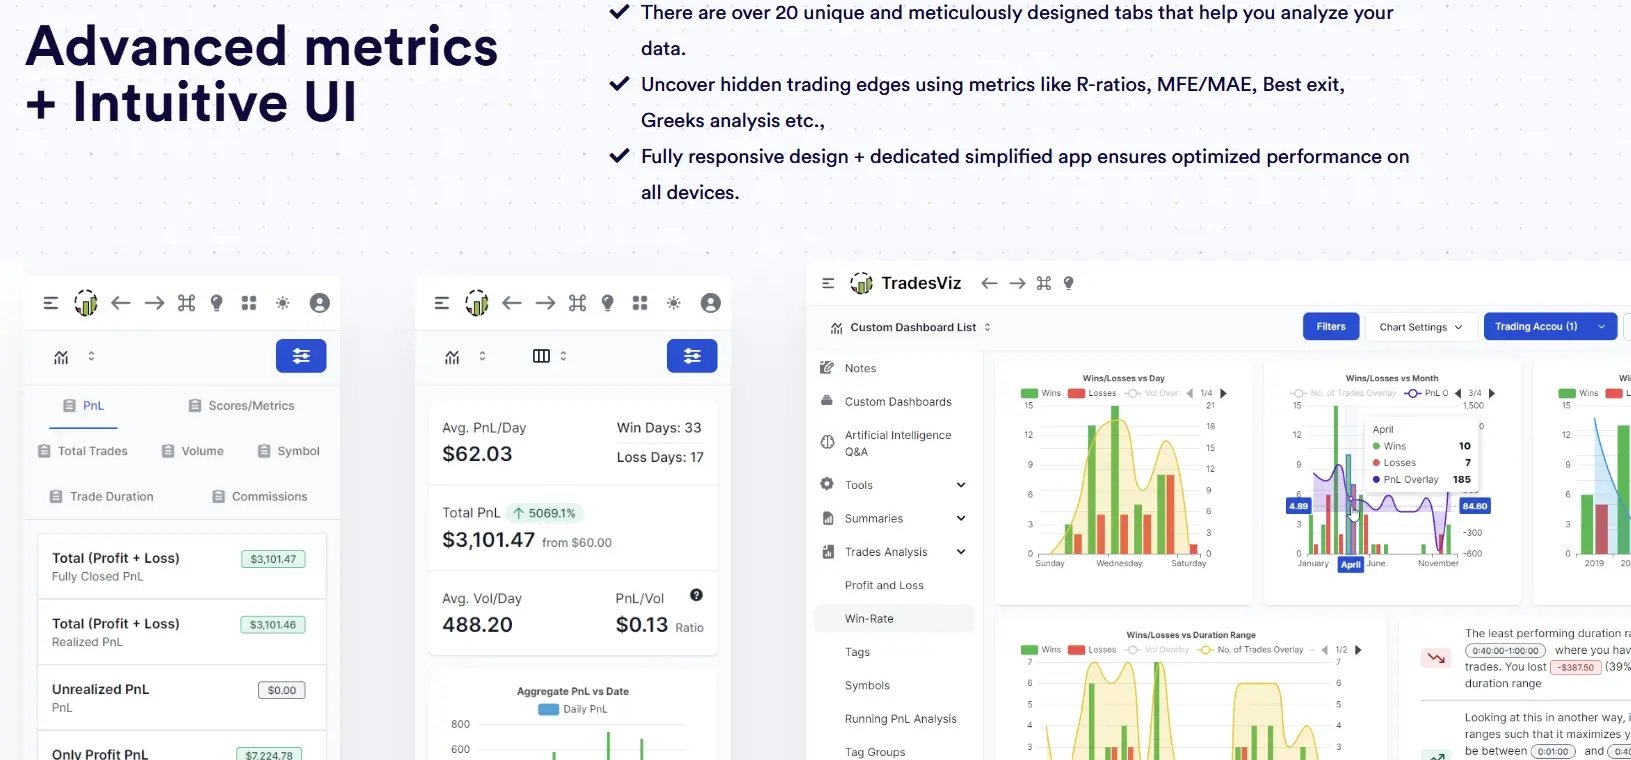Toggle No. of Trades Overlay in vs Month chart
The width and height of the screenshot is (1631, 760).
click(1343, 393)
